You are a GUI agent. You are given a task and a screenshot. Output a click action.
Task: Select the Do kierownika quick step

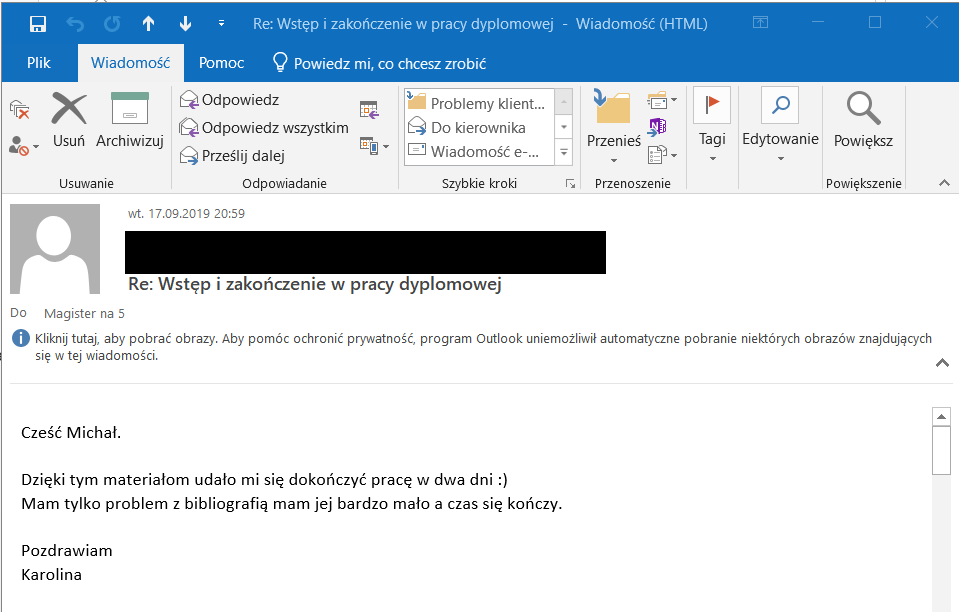478,128
